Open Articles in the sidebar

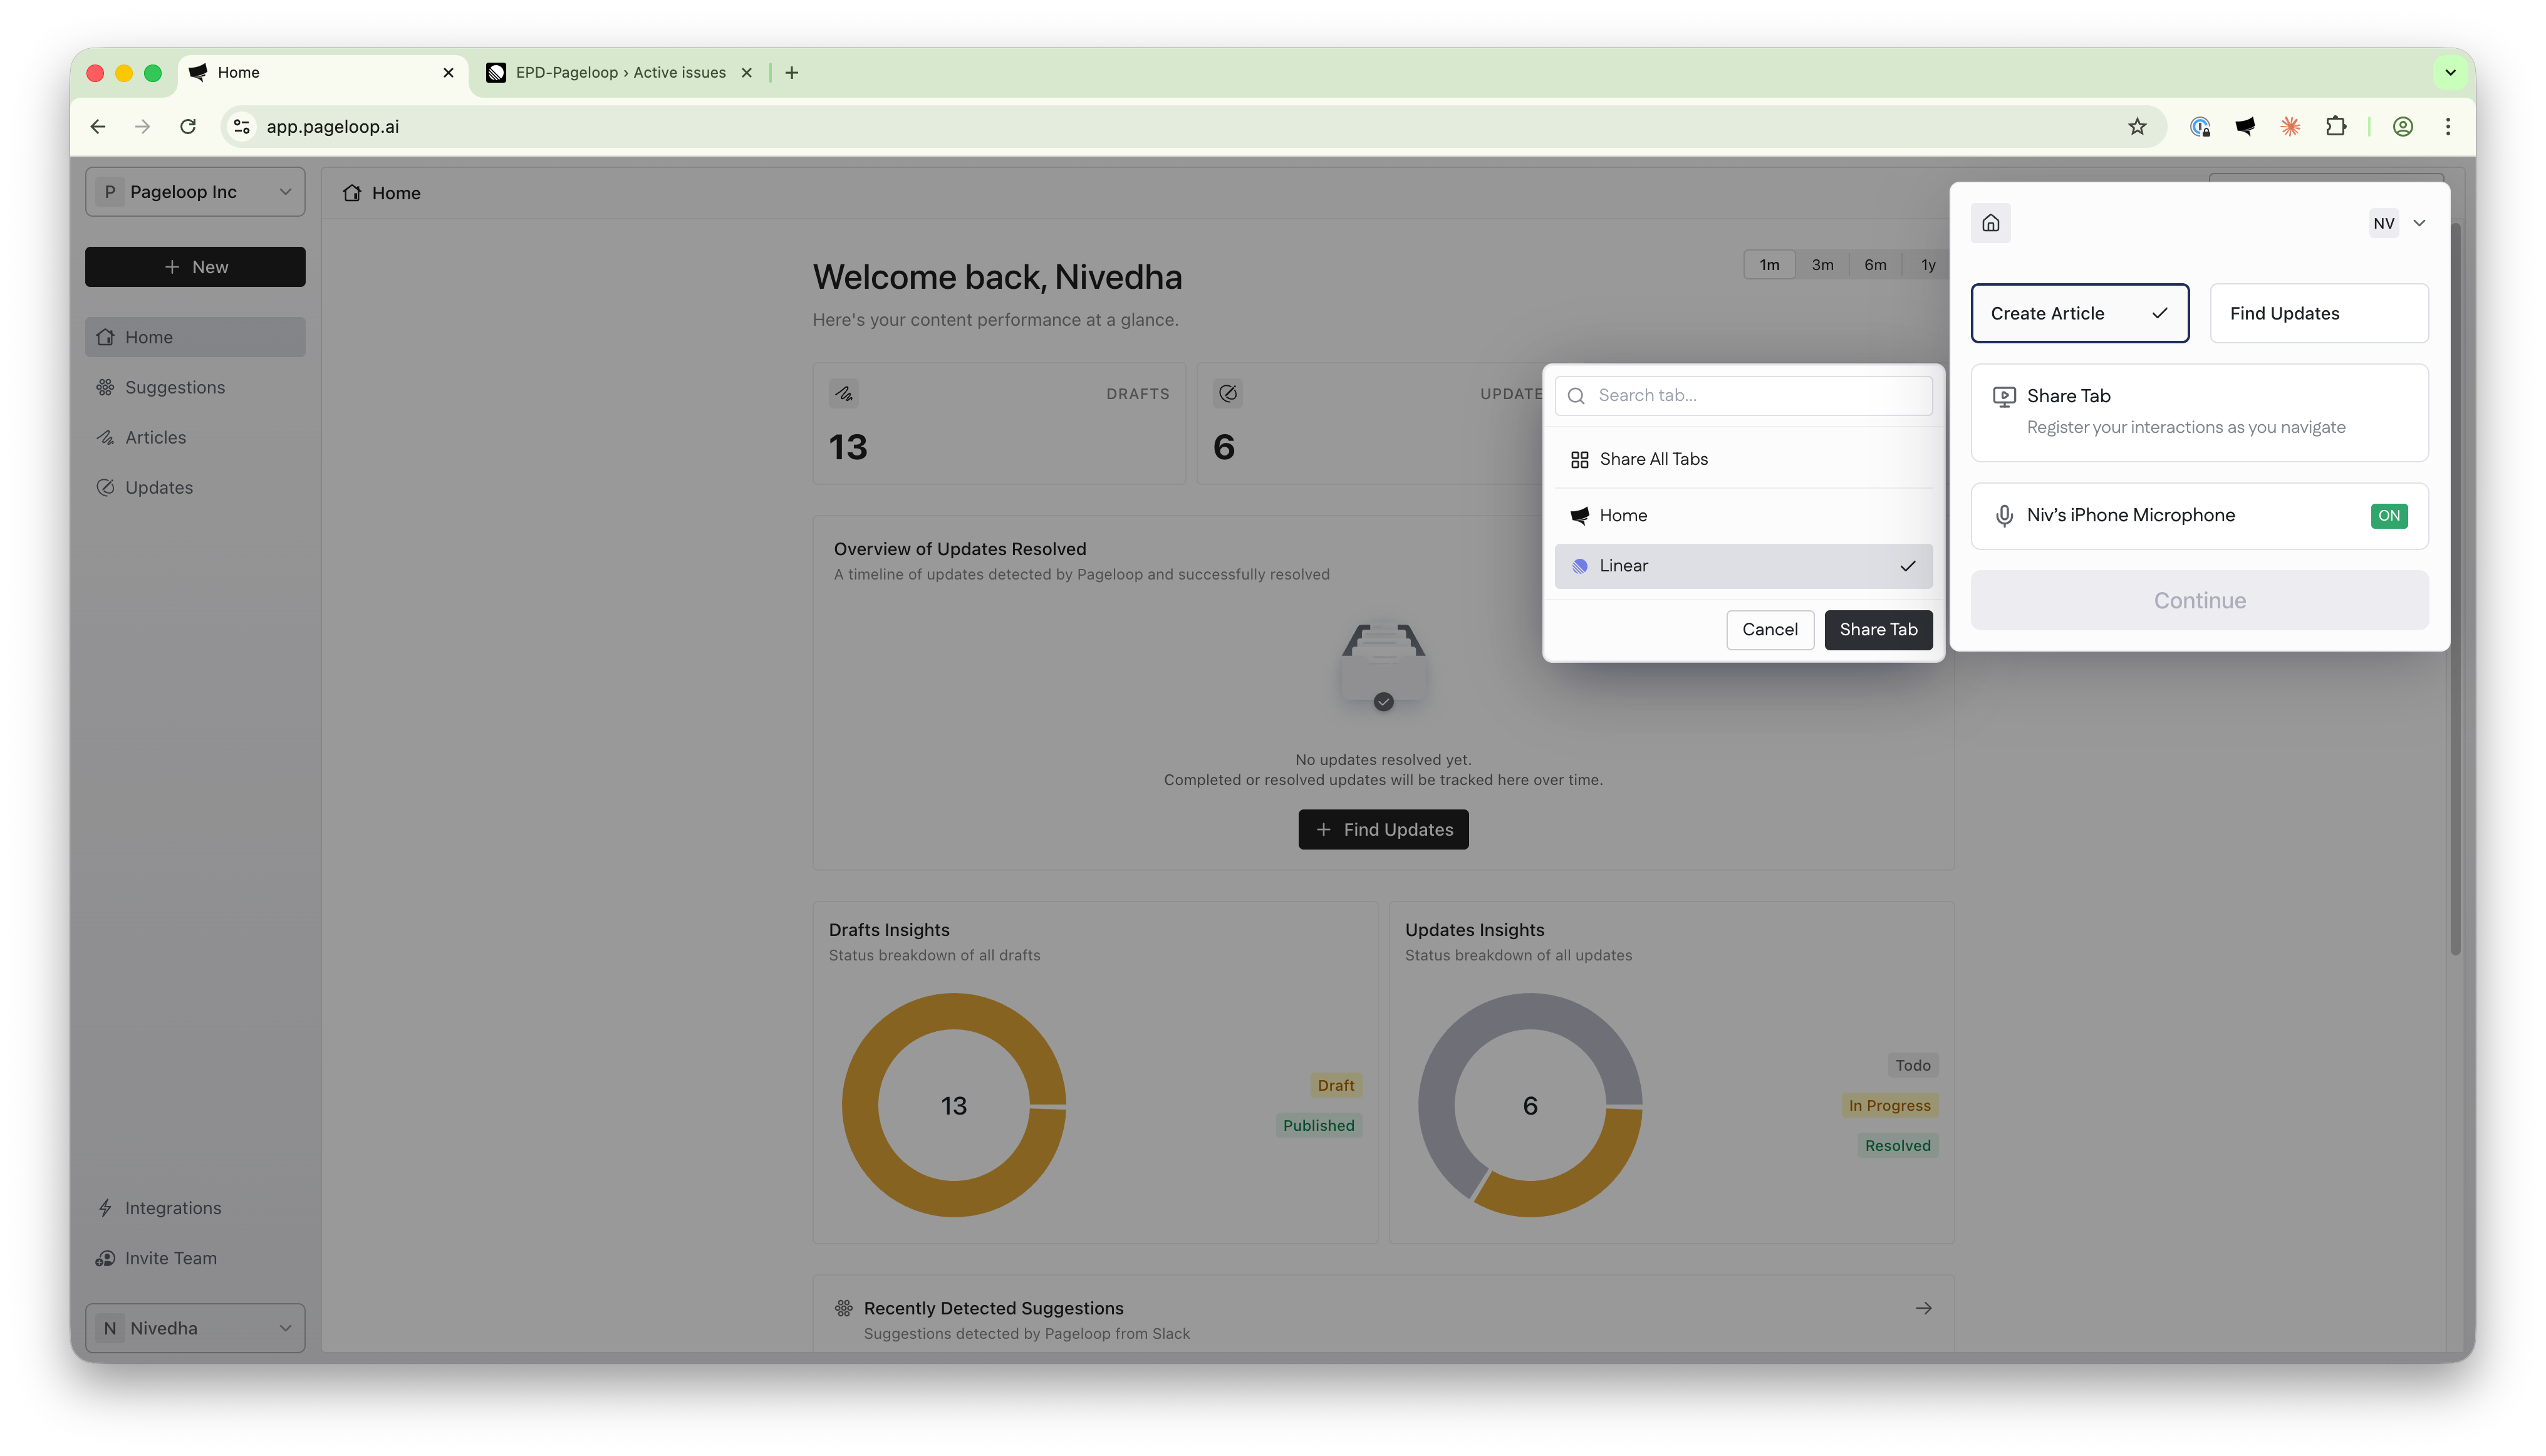coord(195,437)
